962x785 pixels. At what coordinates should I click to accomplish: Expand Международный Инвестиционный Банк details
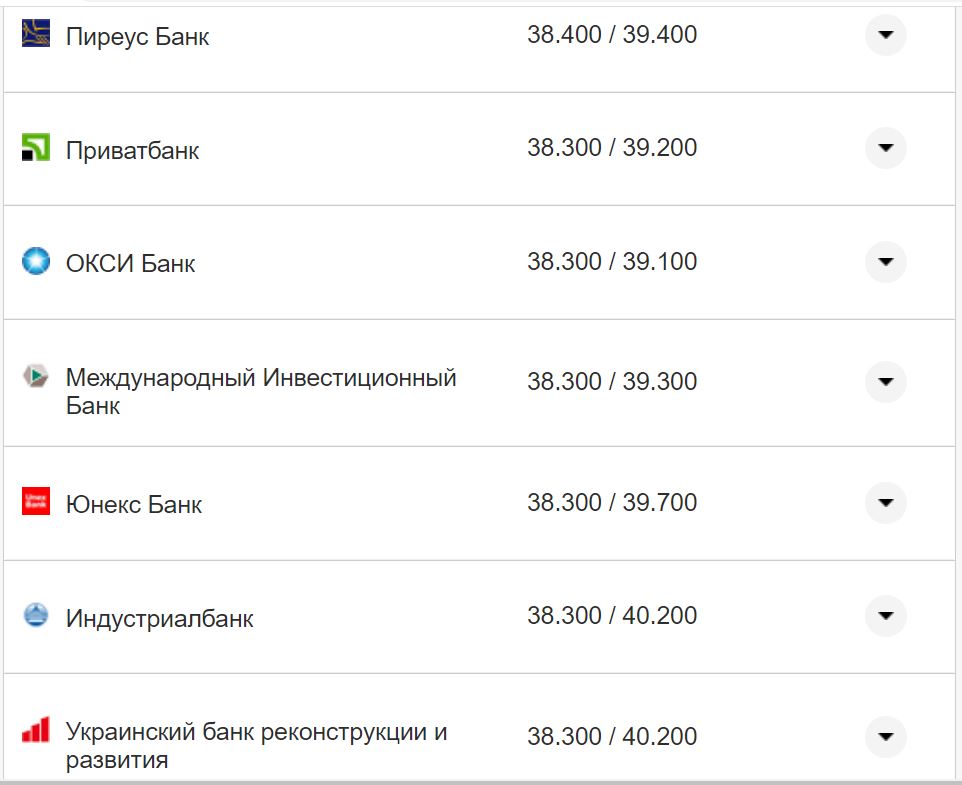click(x=885, y=382)
